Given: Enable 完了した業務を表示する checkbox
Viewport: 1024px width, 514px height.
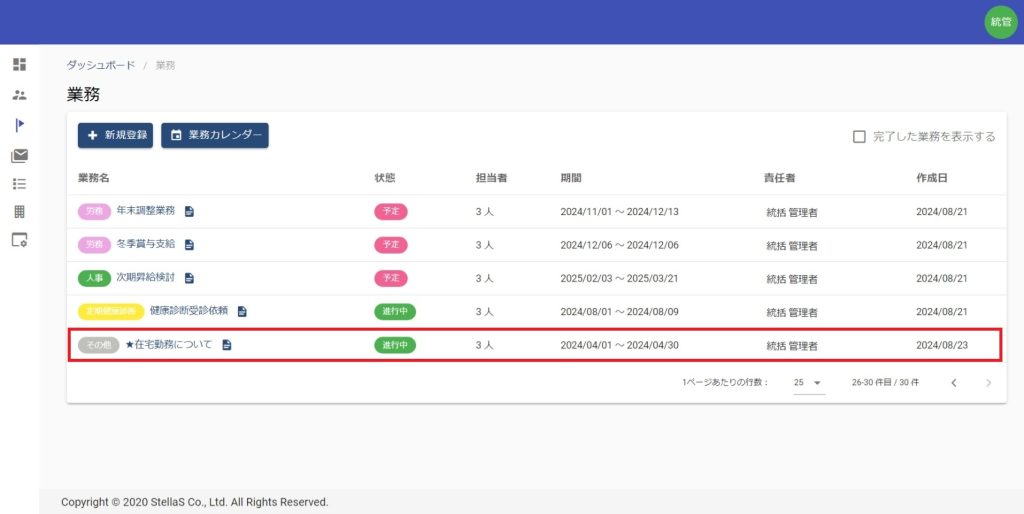Looking at the screenshot, I should click(x=859, y=137).
